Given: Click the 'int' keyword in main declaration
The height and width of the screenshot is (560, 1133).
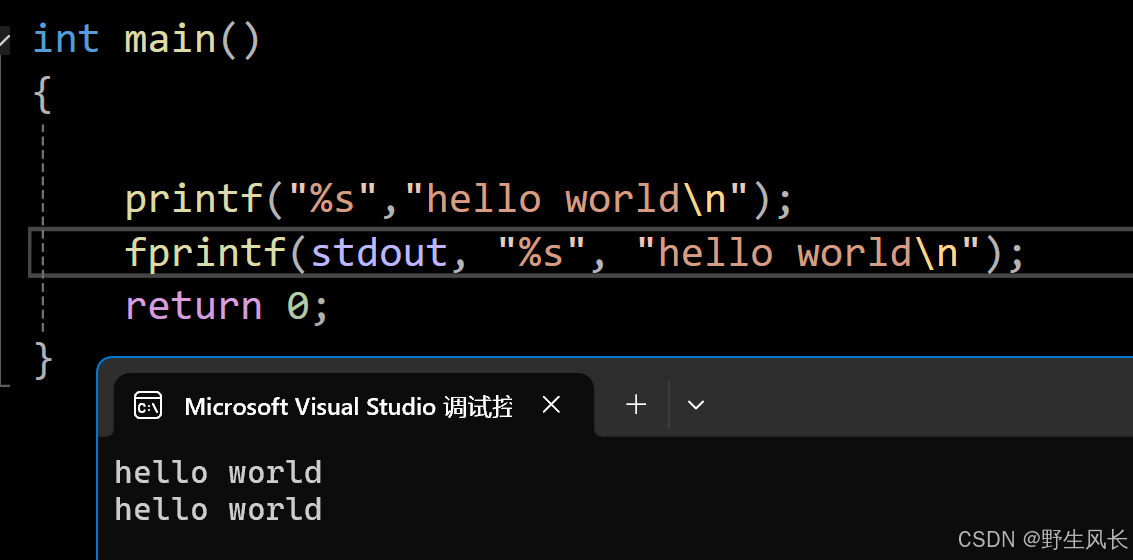Looking at the screenshot, I should tap(66, 38).
